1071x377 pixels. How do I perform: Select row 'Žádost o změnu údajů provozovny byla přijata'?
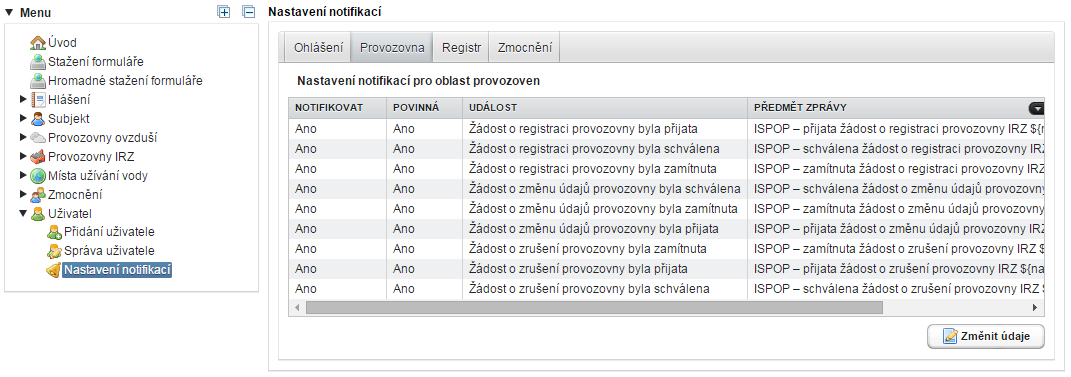[667, 229]
